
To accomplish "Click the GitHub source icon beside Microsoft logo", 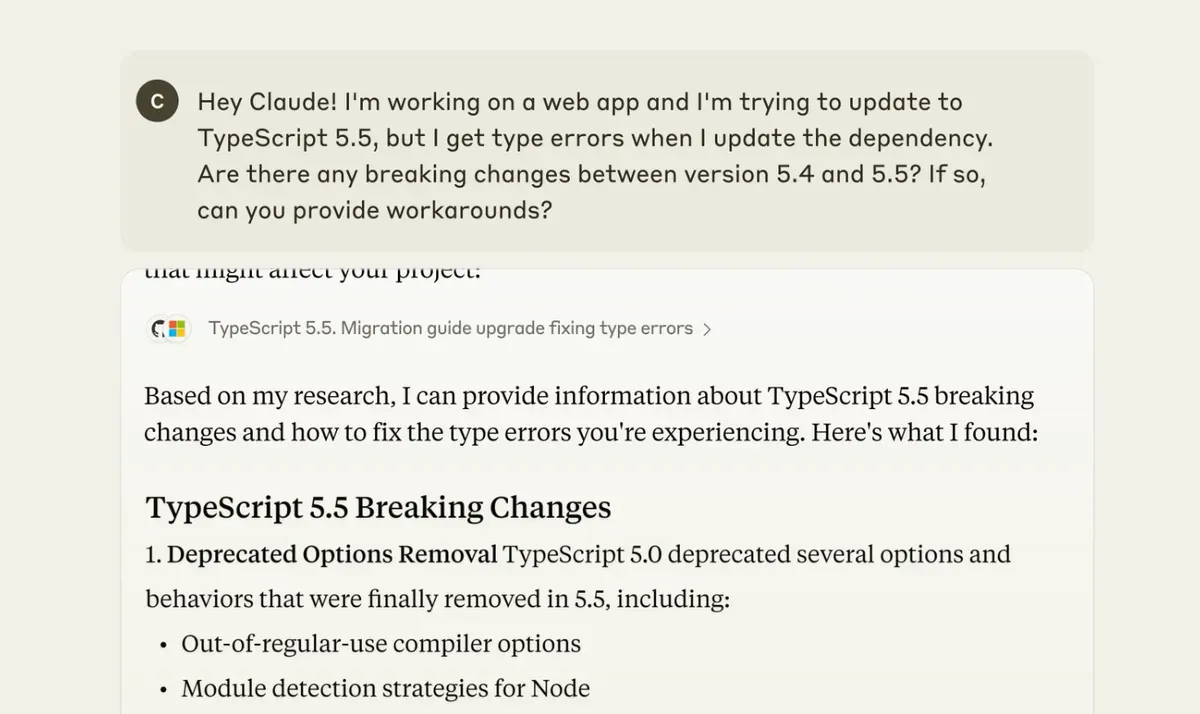I will pos(158,328).
